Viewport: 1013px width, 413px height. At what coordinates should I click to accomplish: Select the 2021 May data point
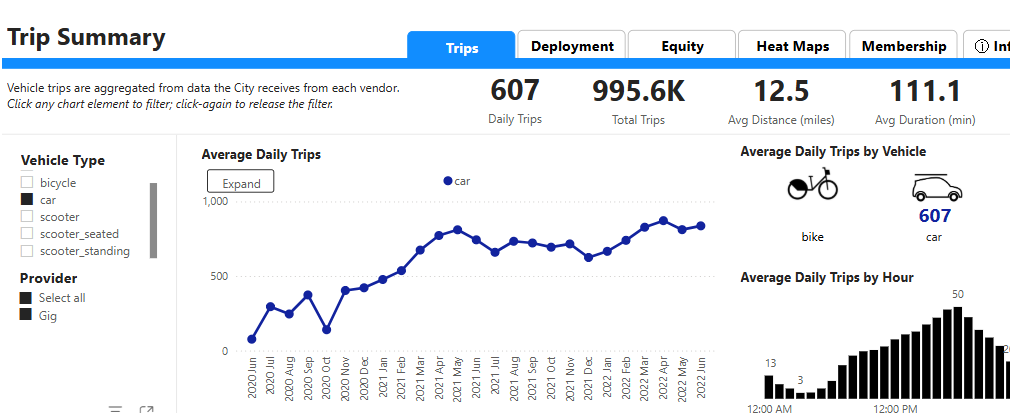pos(457,230)
